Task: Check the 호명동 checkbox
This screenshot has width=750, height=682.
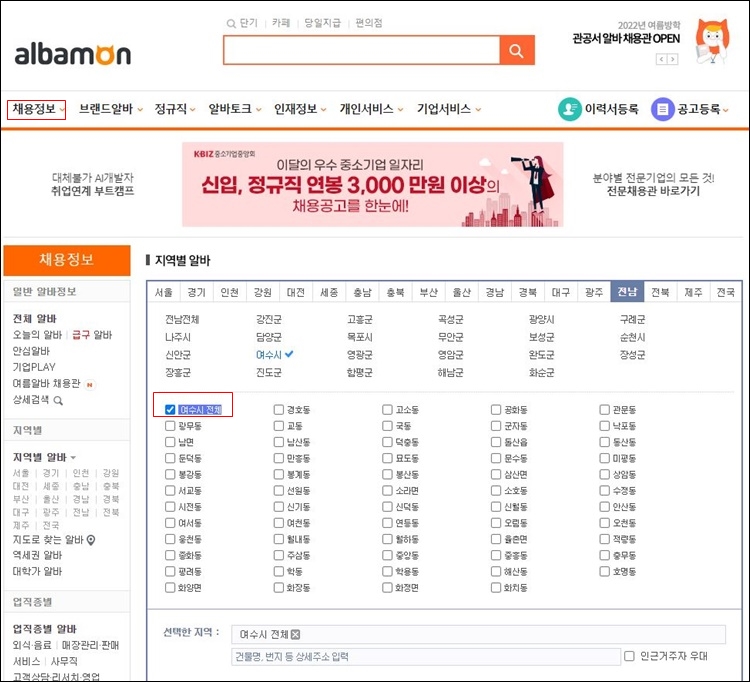Action: click(605, 571)
